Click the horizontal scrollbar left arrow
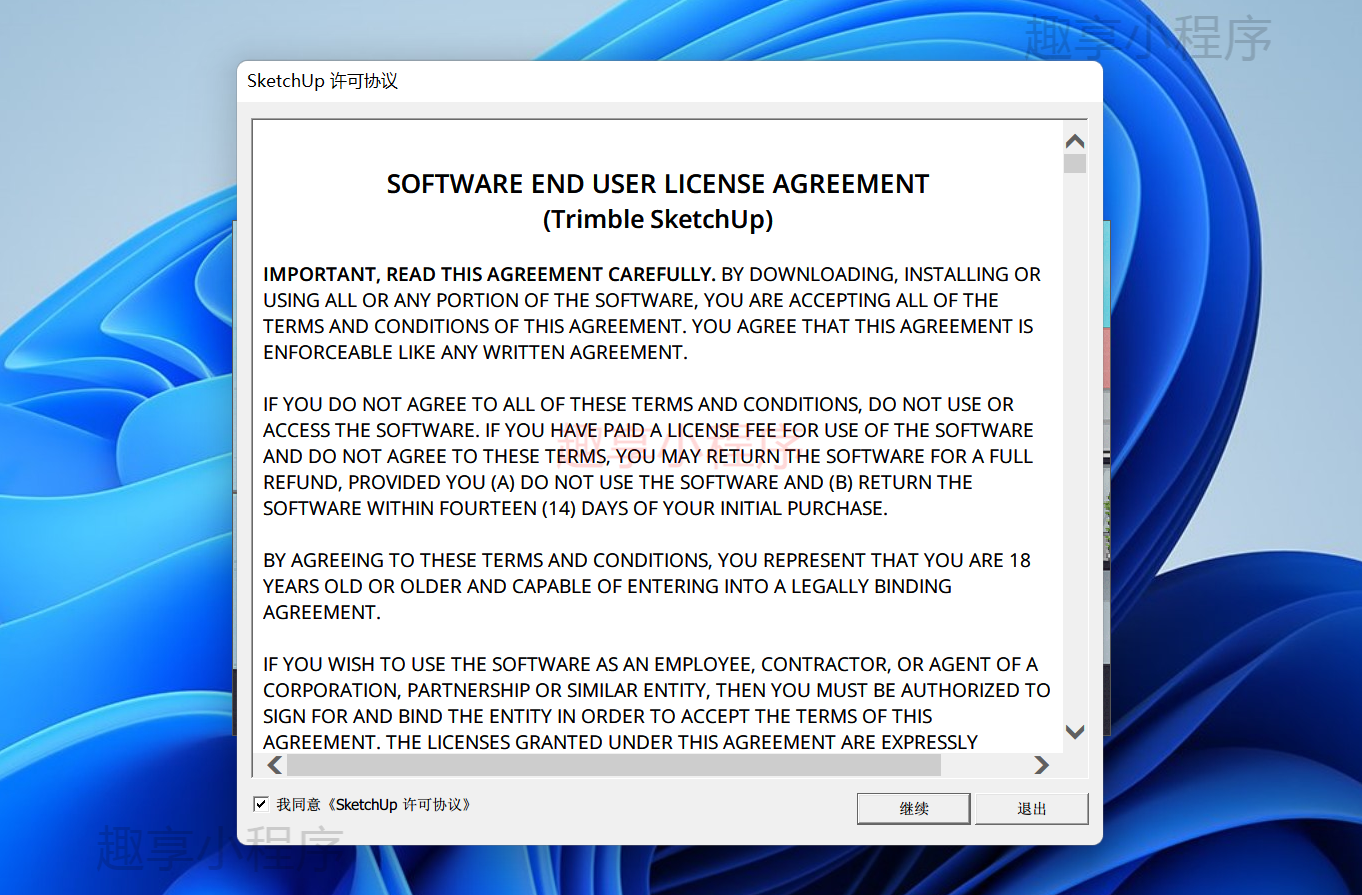This screenshot has height=895, width=1362. [275, 765]
